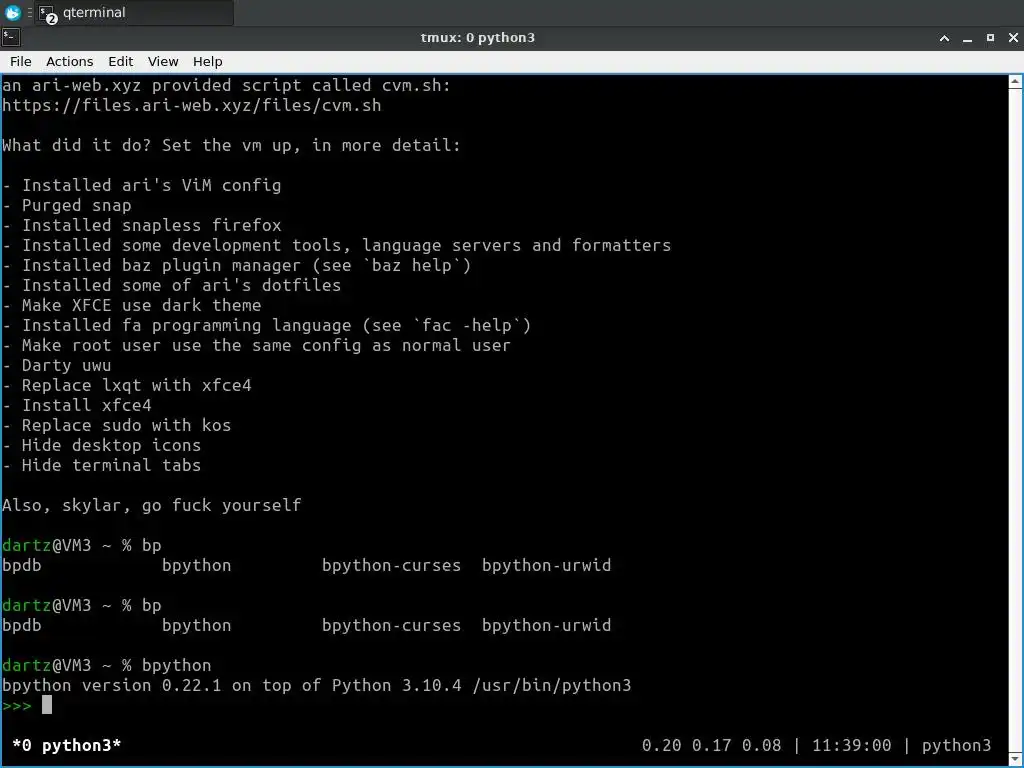Open the File menu
Viewport: 1024px width, 768px height.
[20, 61]
